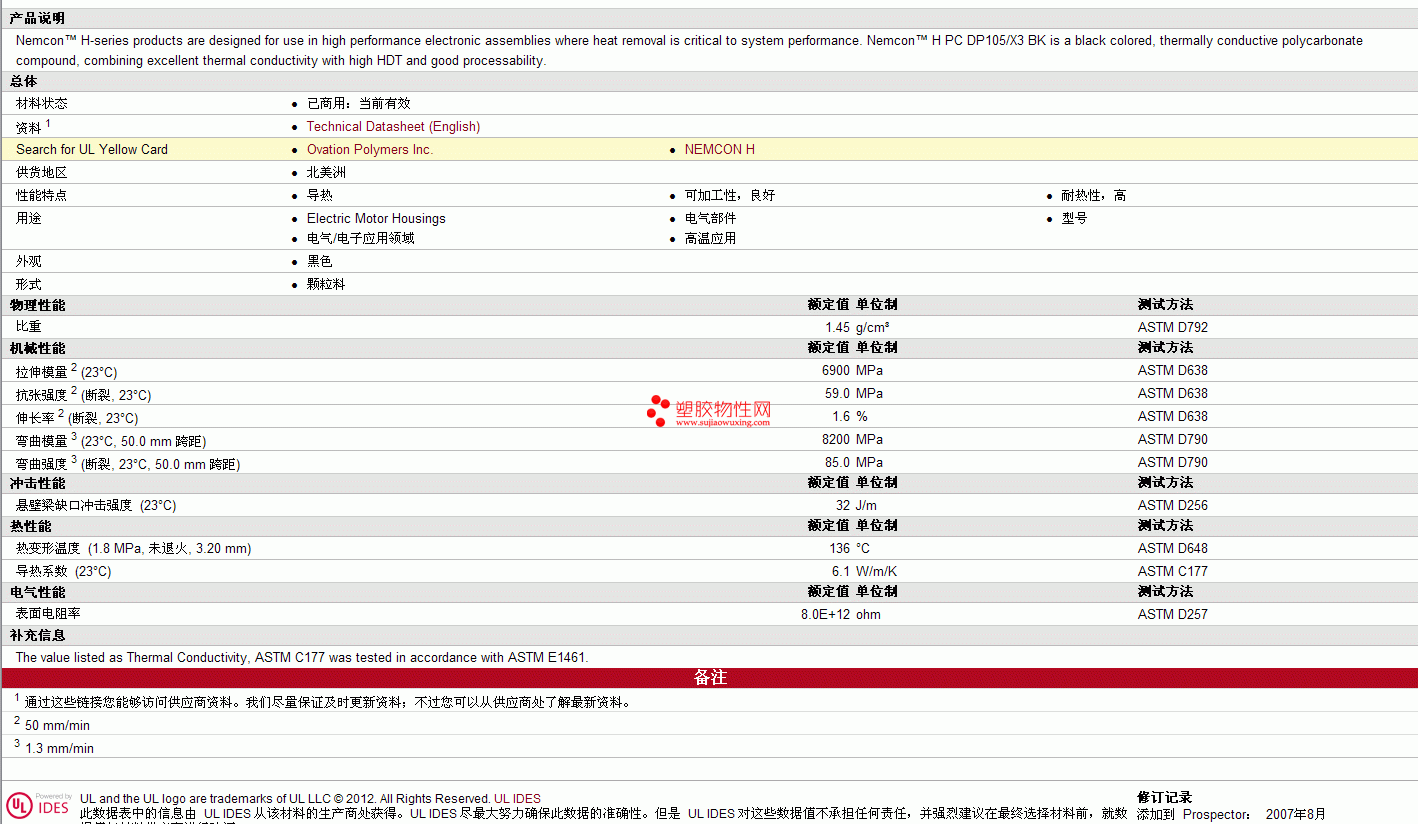Visit the UL IDES link in the copyright line

(517, 799)
